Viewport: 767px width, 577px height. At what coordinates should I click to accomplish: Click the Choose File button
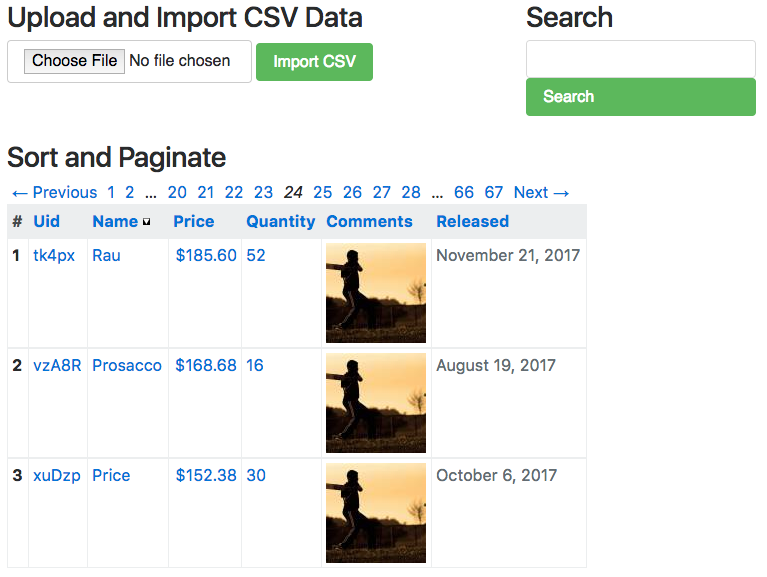click(x=74, y=61)
